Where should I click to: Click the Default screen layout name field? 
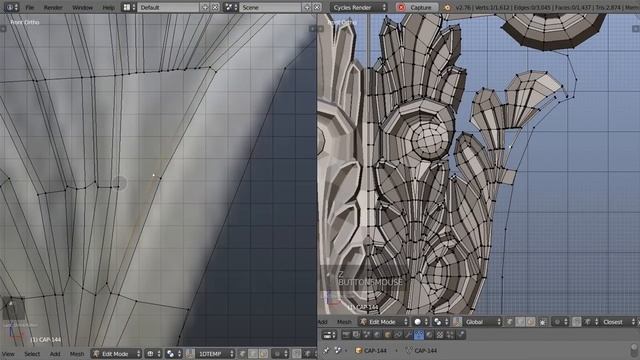[x=168, y=7]
